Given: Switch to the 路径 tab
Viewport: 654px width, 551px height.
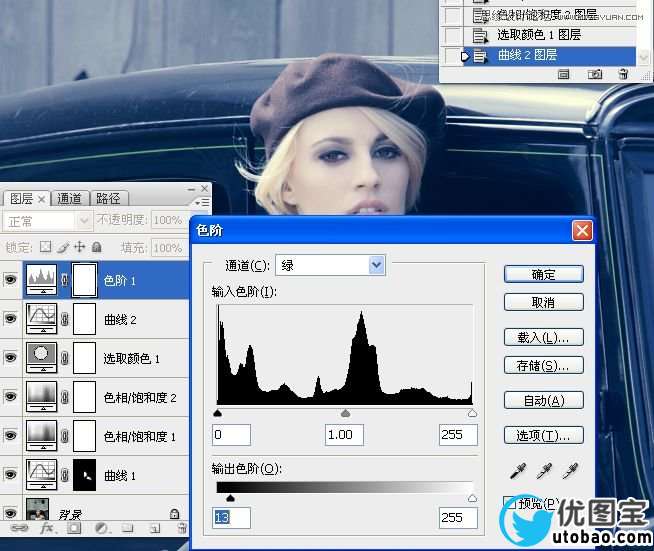Looking at the screenshot, I should (107, 198).
